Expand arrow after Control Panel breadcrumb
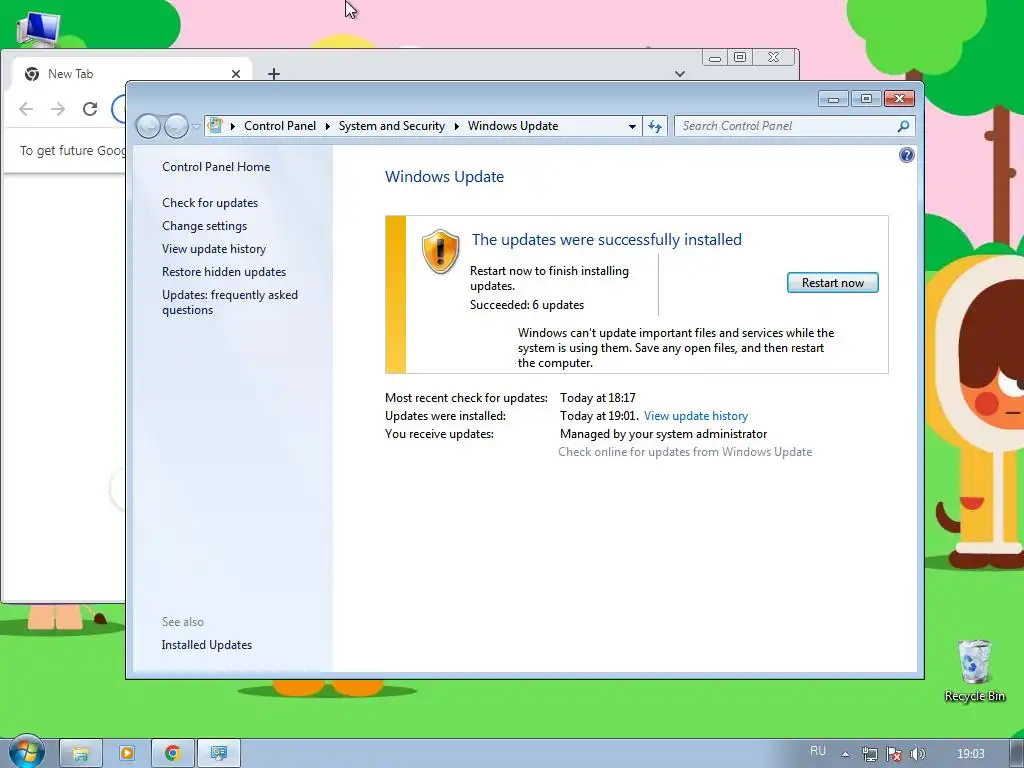 pyautogui.click(x=327, y=126)
